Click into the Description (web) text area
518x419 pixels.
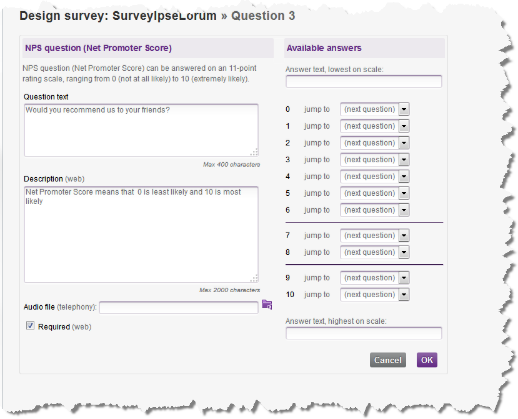[x=141, y=235]
